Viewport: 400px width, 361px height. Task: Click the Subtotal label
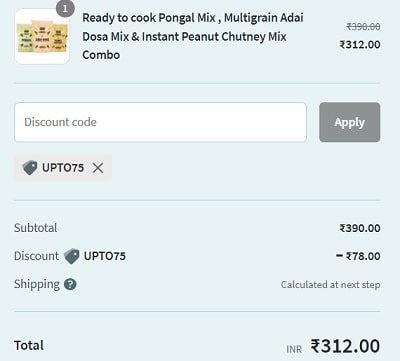click(x=35, y=228)
